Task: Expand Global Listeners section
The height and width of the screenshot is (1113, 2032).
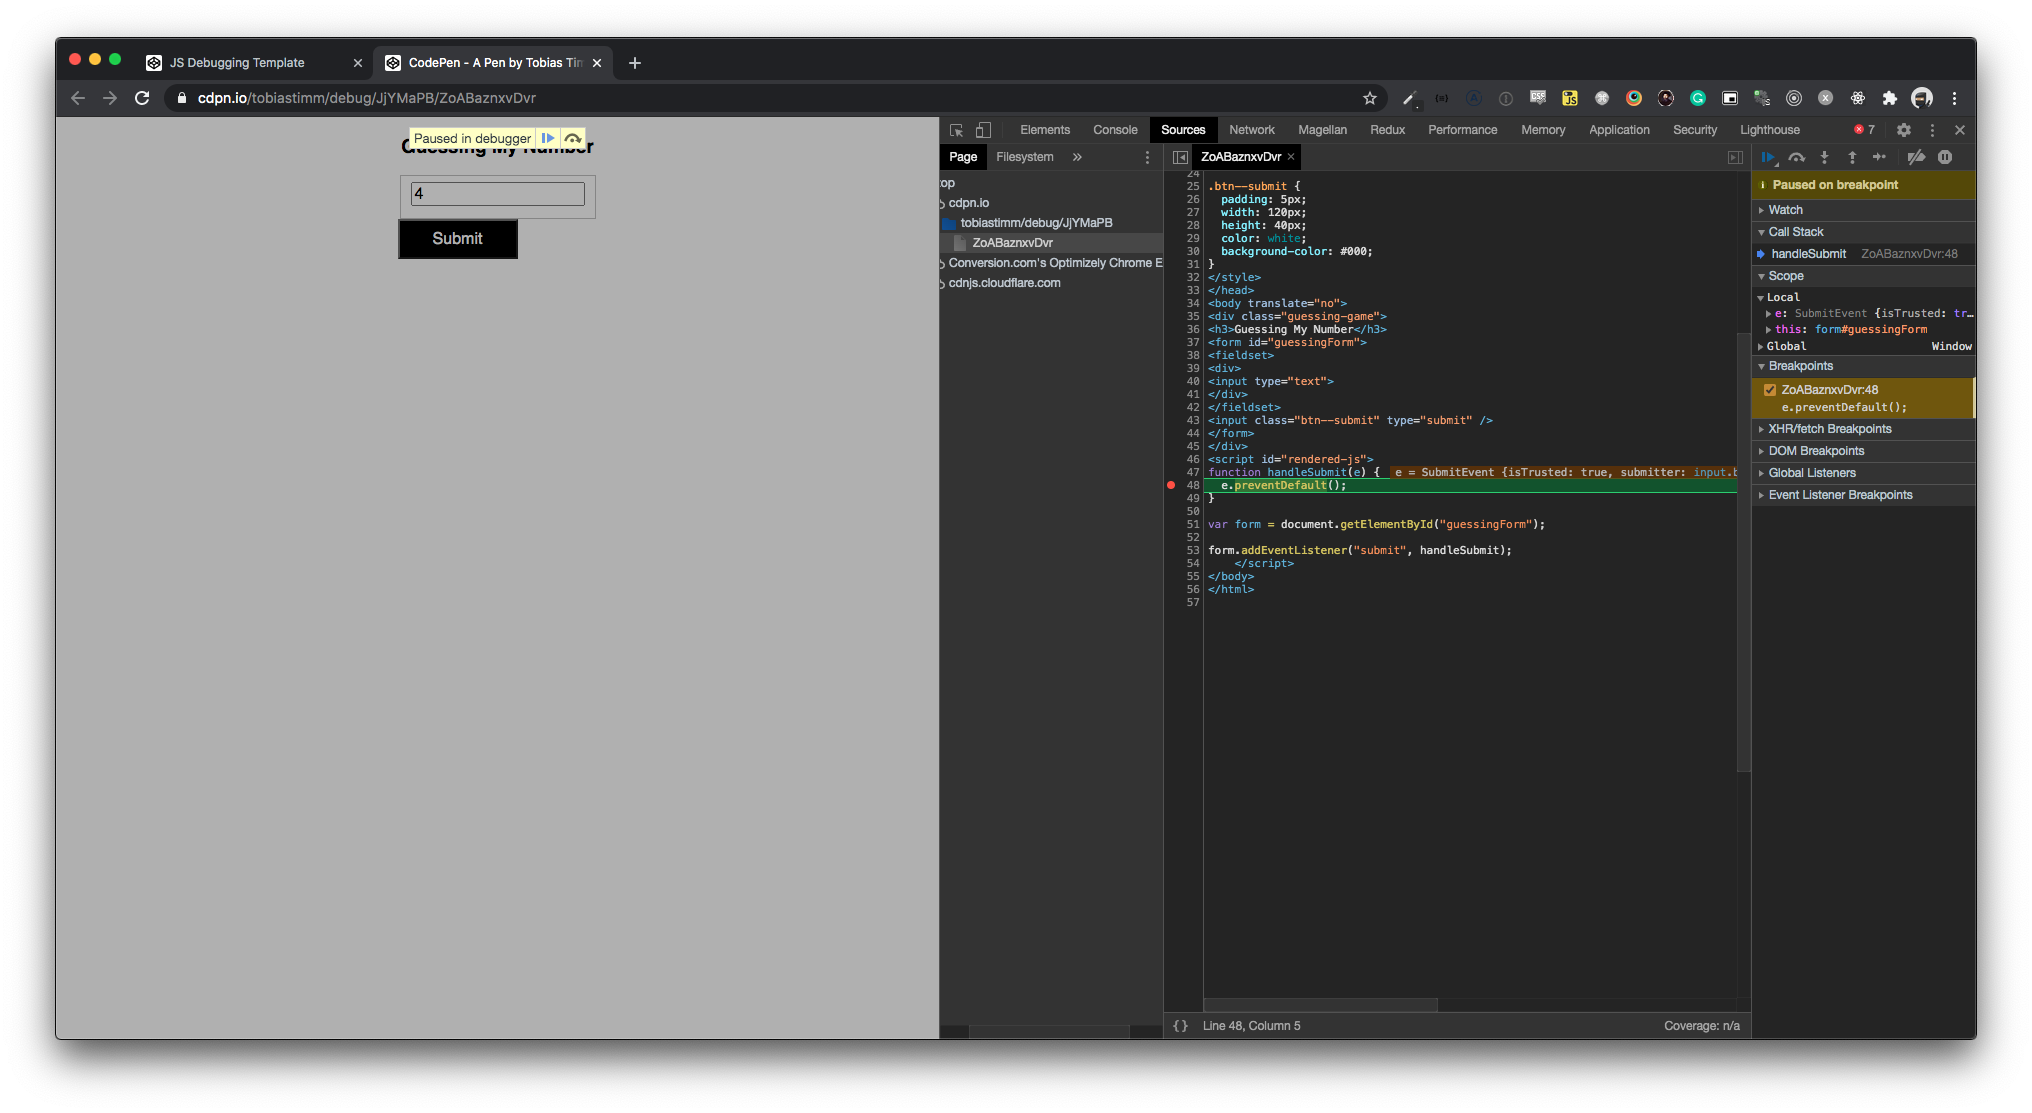Action: coord(1864,473)
